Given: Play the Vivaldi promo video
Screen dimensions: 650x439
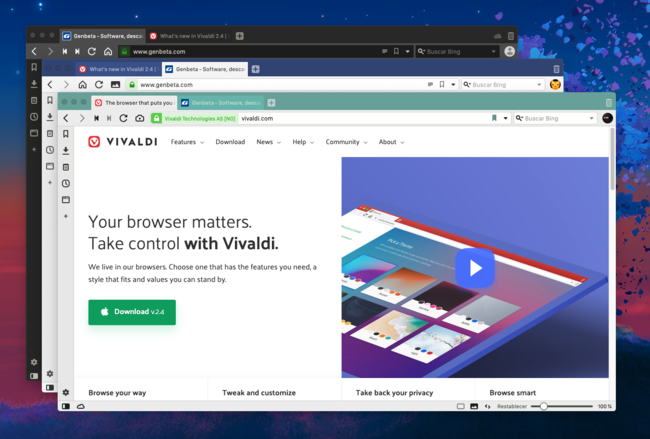Looking at the screenshot, I should (x=475, y=268).
